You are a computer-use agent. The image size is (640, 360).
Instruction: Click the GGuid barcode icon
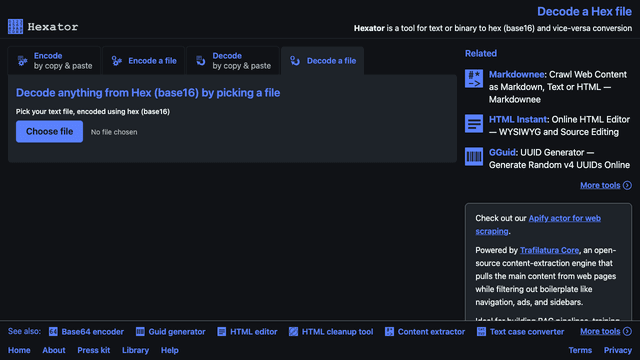[x=474, y=156]
